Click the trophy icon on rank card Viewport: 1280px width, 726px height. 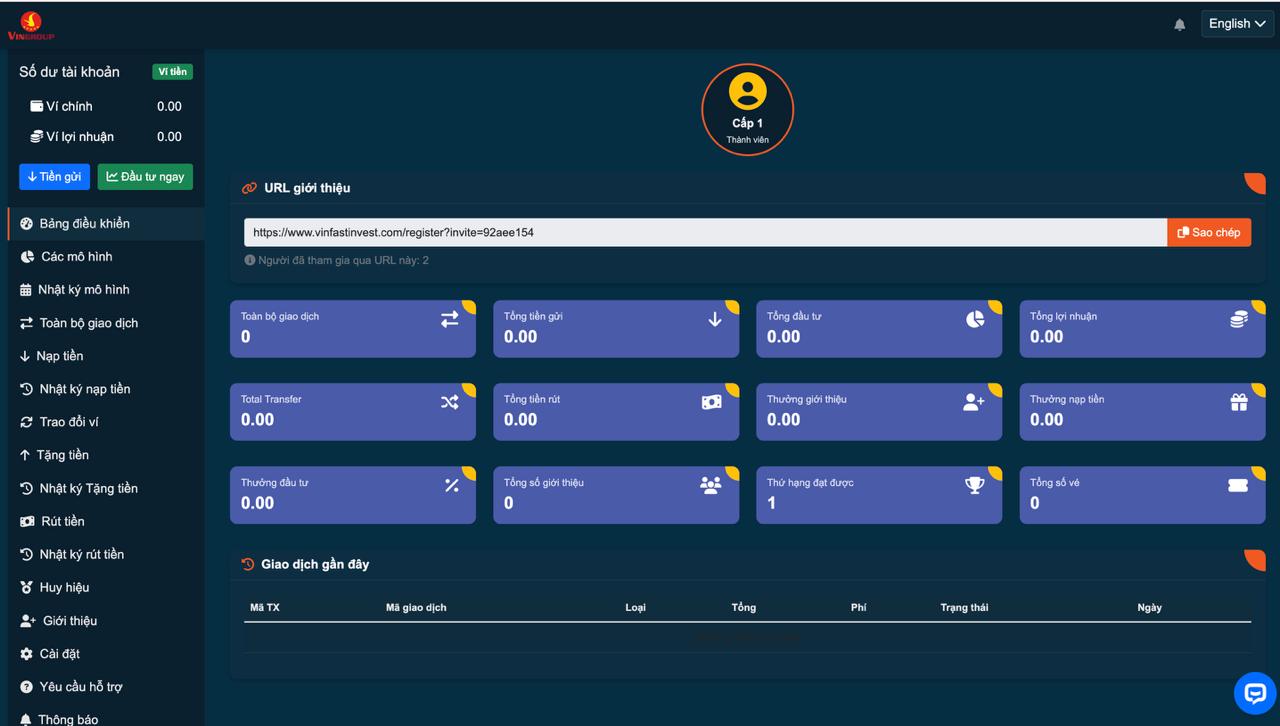[974, 485]
